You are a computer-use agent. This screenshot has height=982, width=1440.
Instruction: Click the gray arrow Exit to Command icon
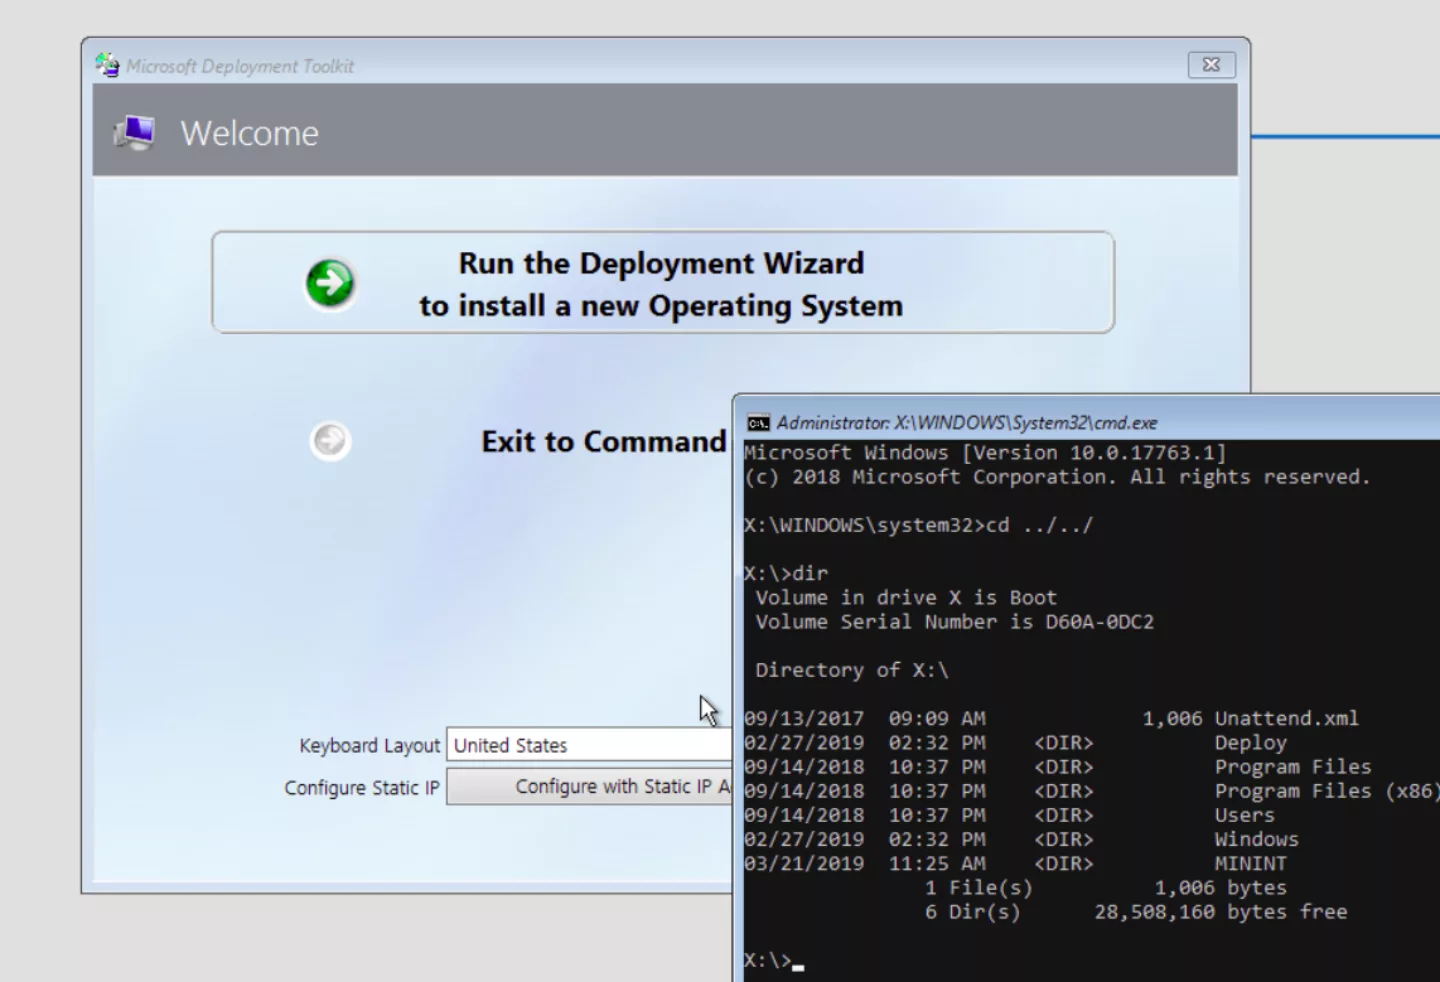tap(330, 440)
